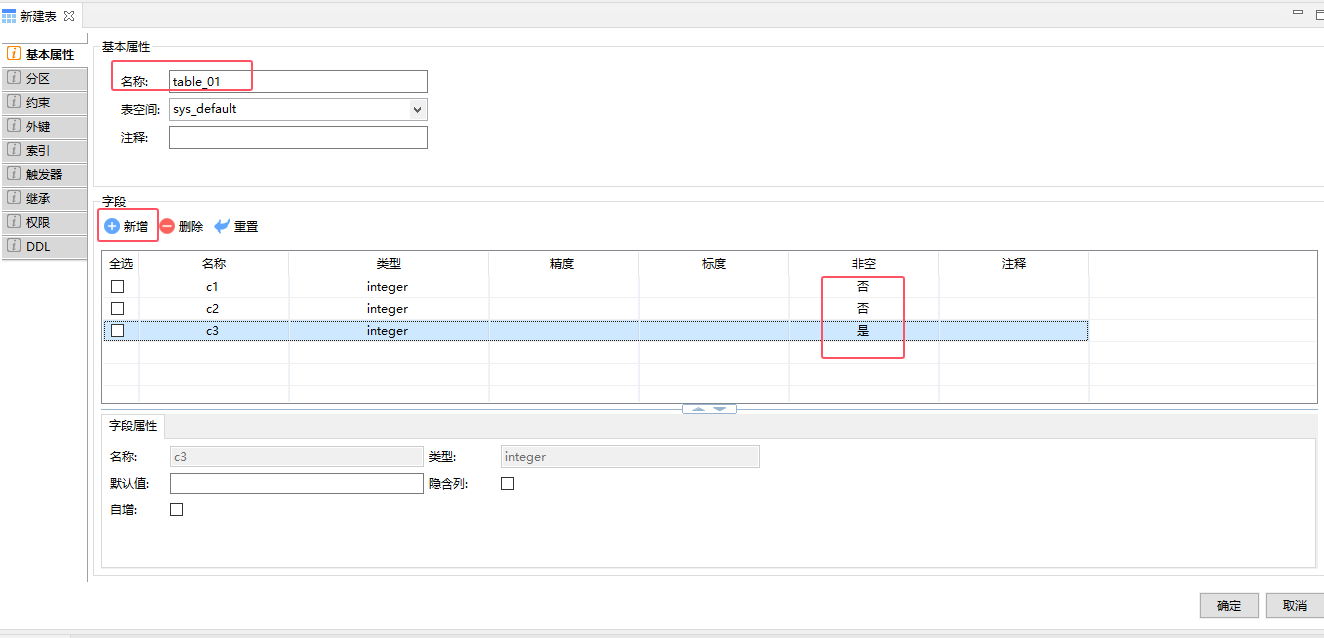Image resolution: width=1324 pixels, height=638 pixels.
Task: Select the 外键 foreign key section
Action: coord(38,126)
